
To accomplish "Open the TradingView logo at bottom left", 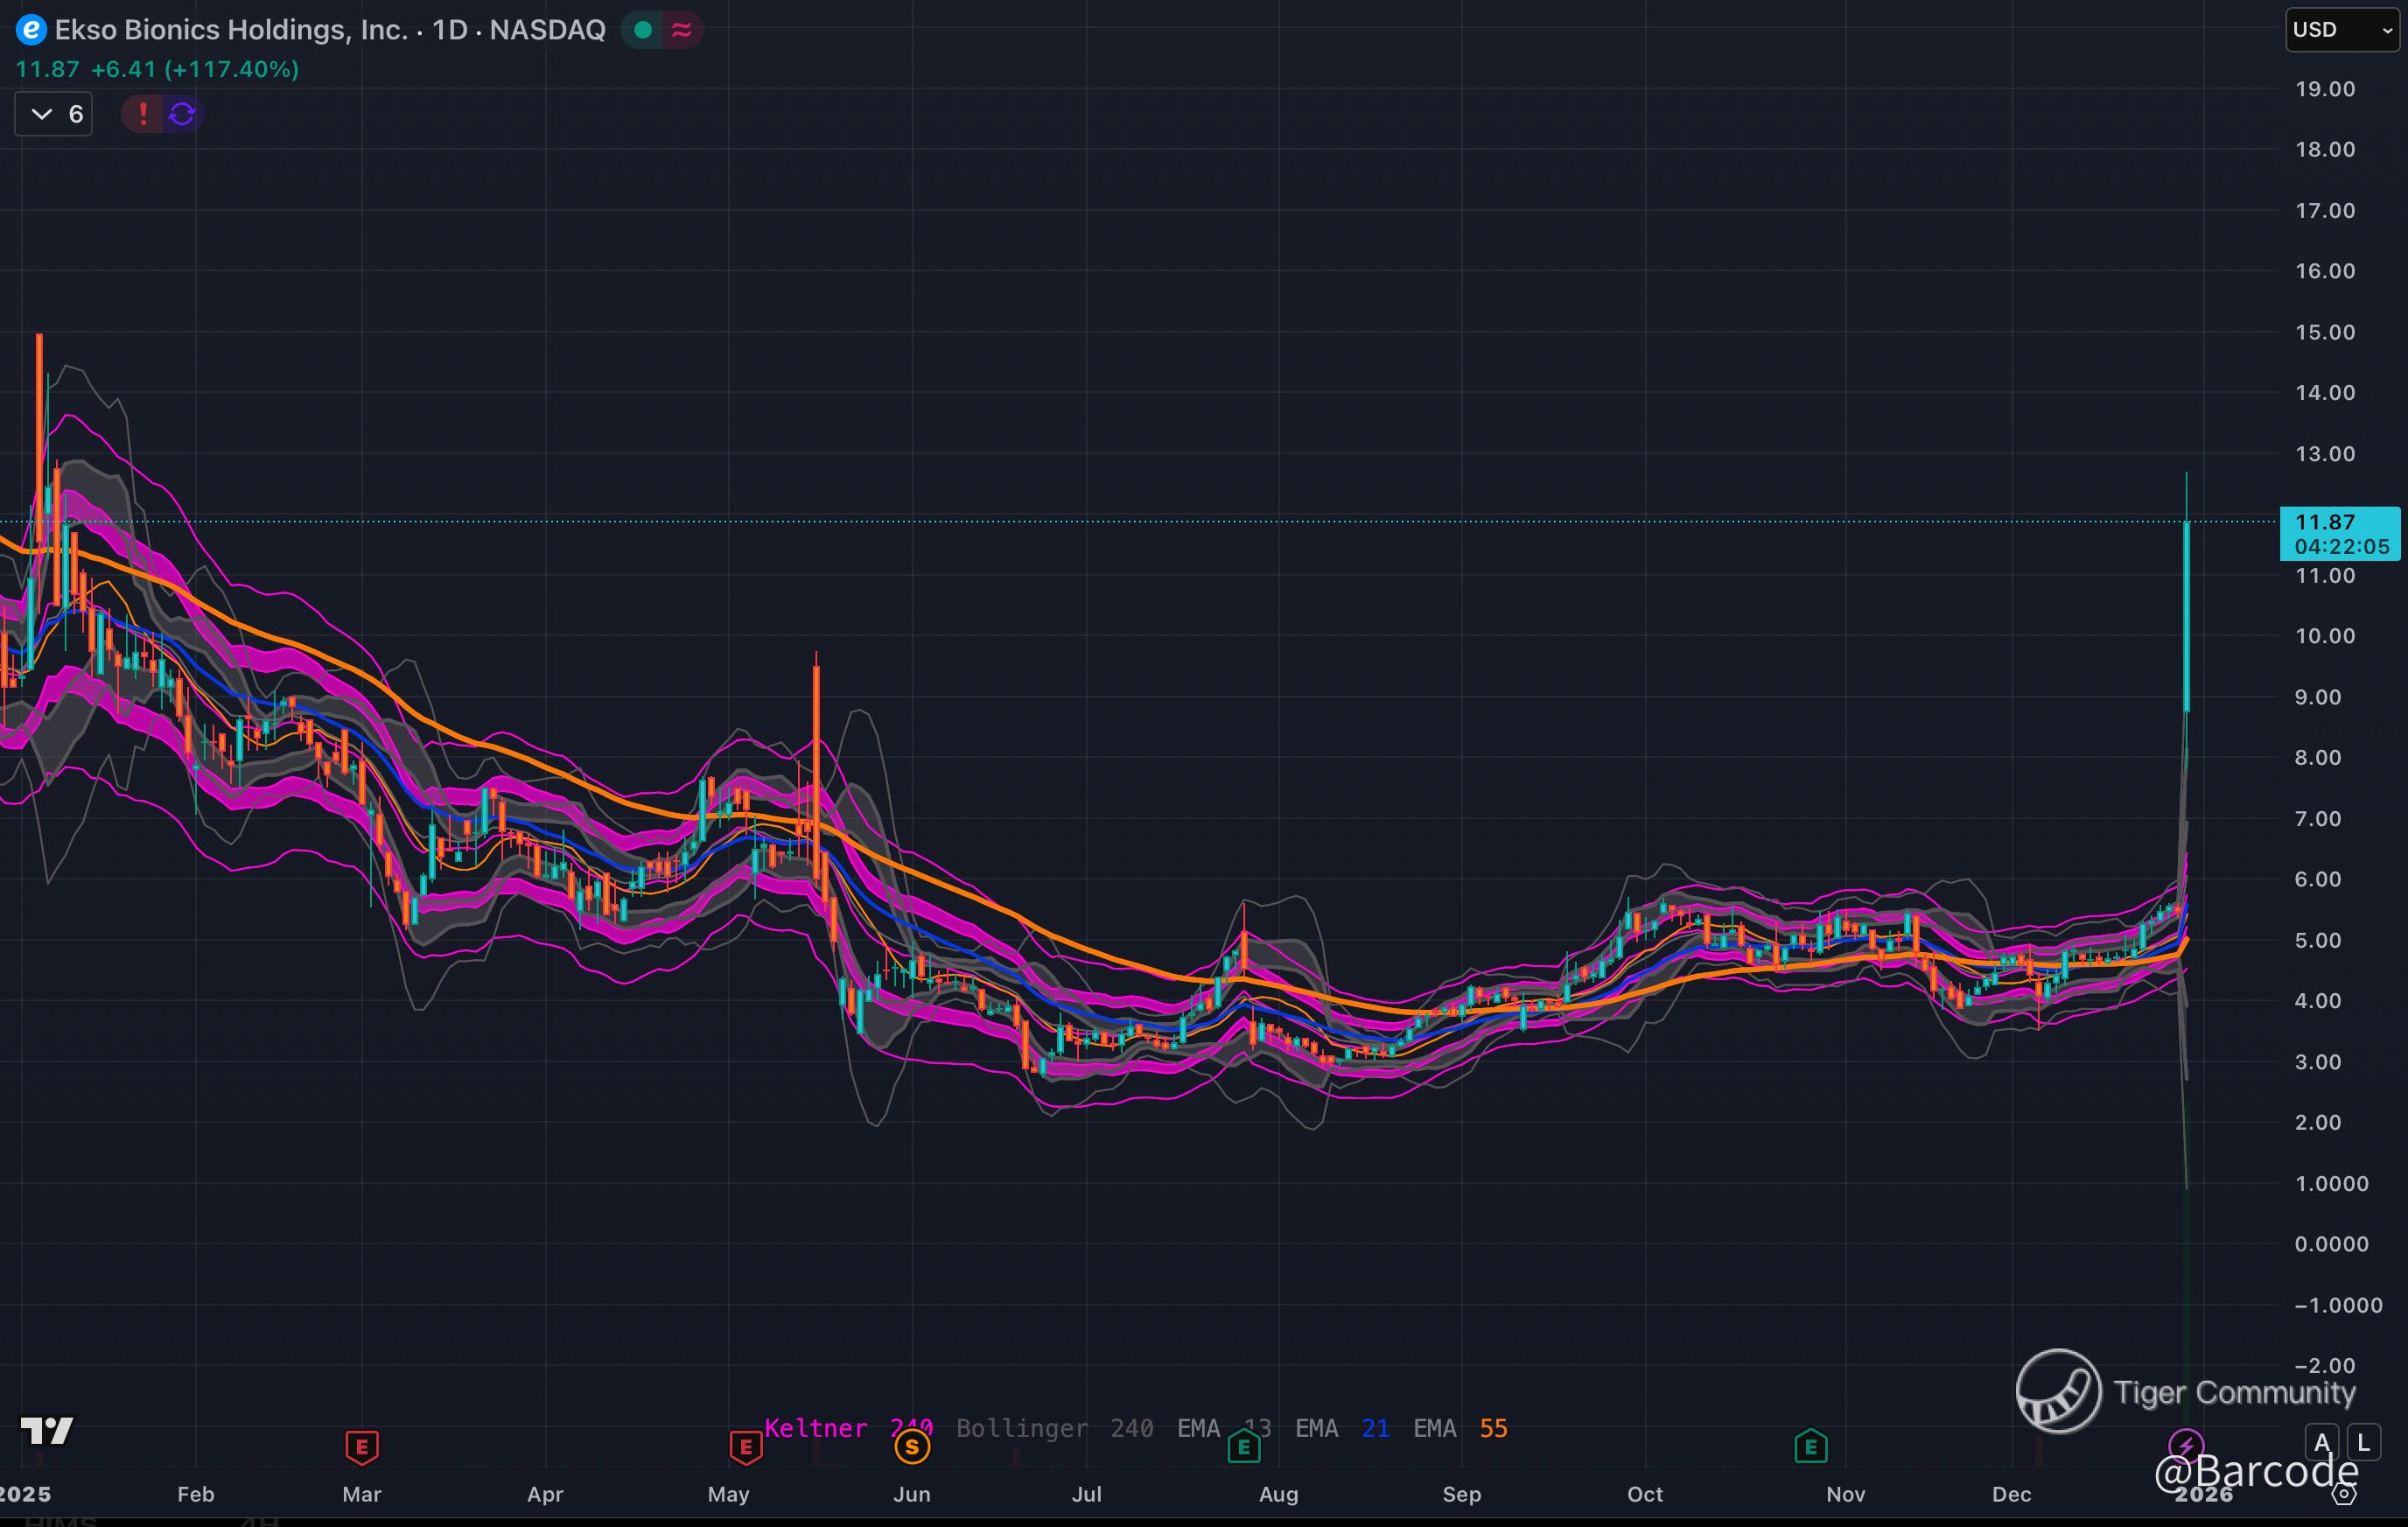I will (47, 1431).
